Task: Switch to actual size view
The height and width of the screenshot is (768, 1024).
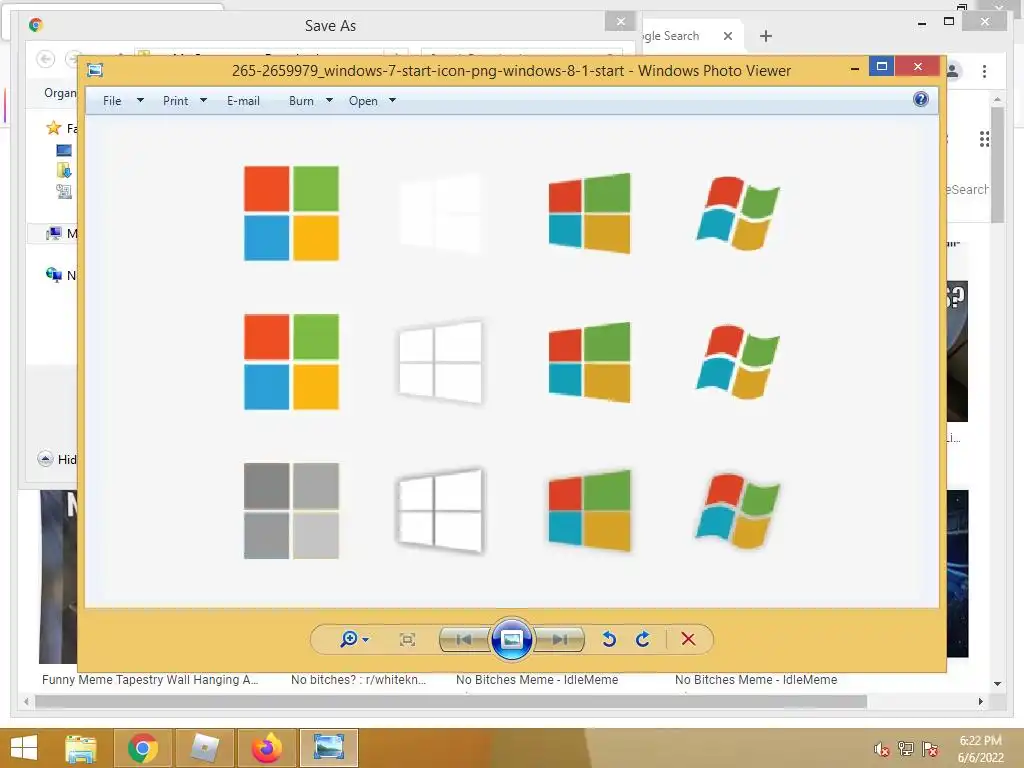Action: 407,639
